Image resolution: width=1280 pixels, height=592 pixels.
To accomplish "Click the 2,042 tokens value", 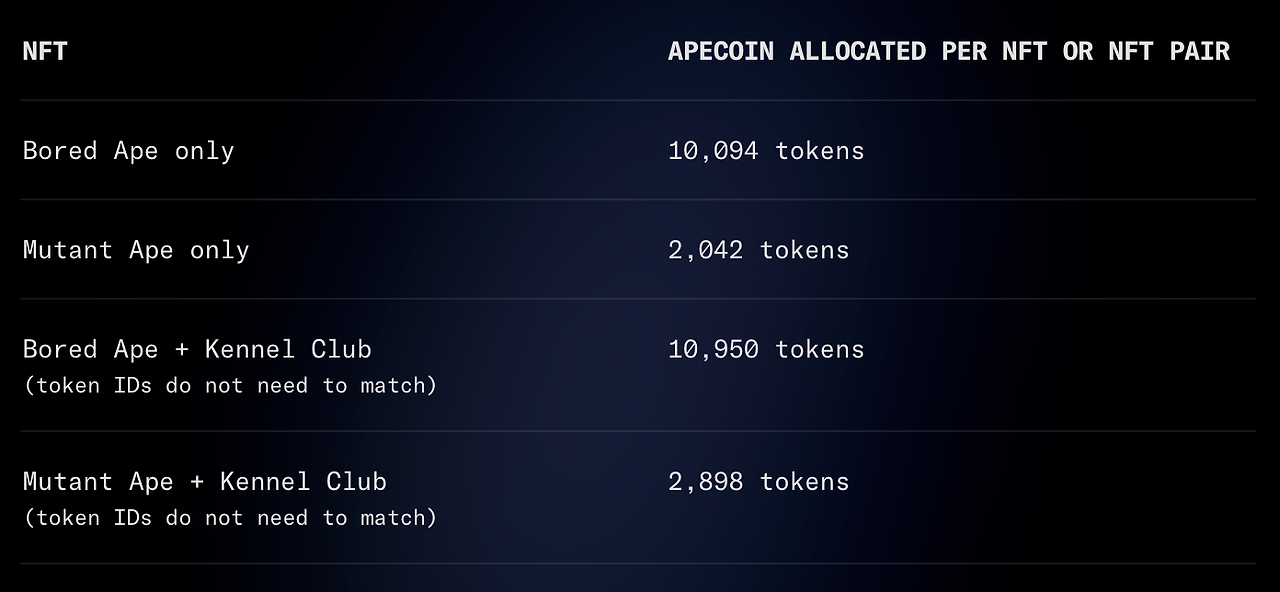I will coord(758,250).
